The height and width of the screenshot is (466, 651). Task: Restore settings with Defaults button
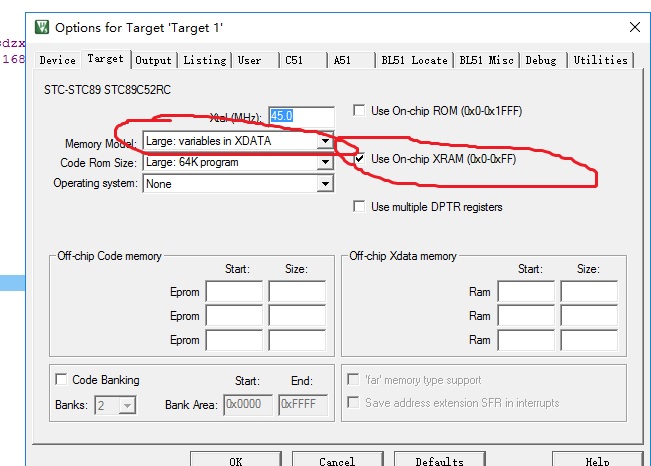pos(439,459)
